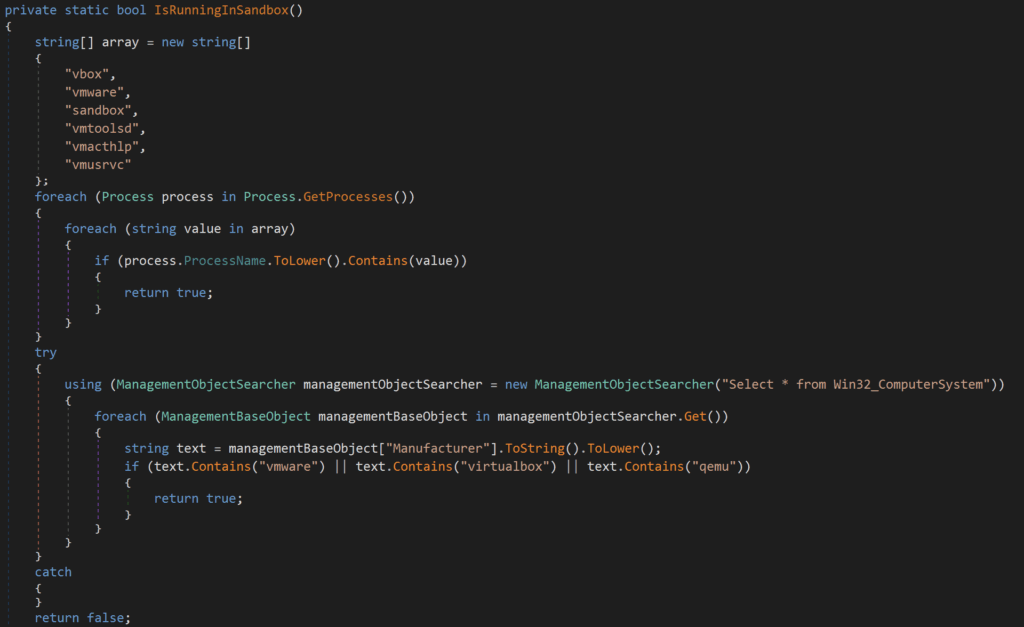Go to the GetProcesses method reference
This screenshot has width=1024, height=627.
click(x=344, y=197)
